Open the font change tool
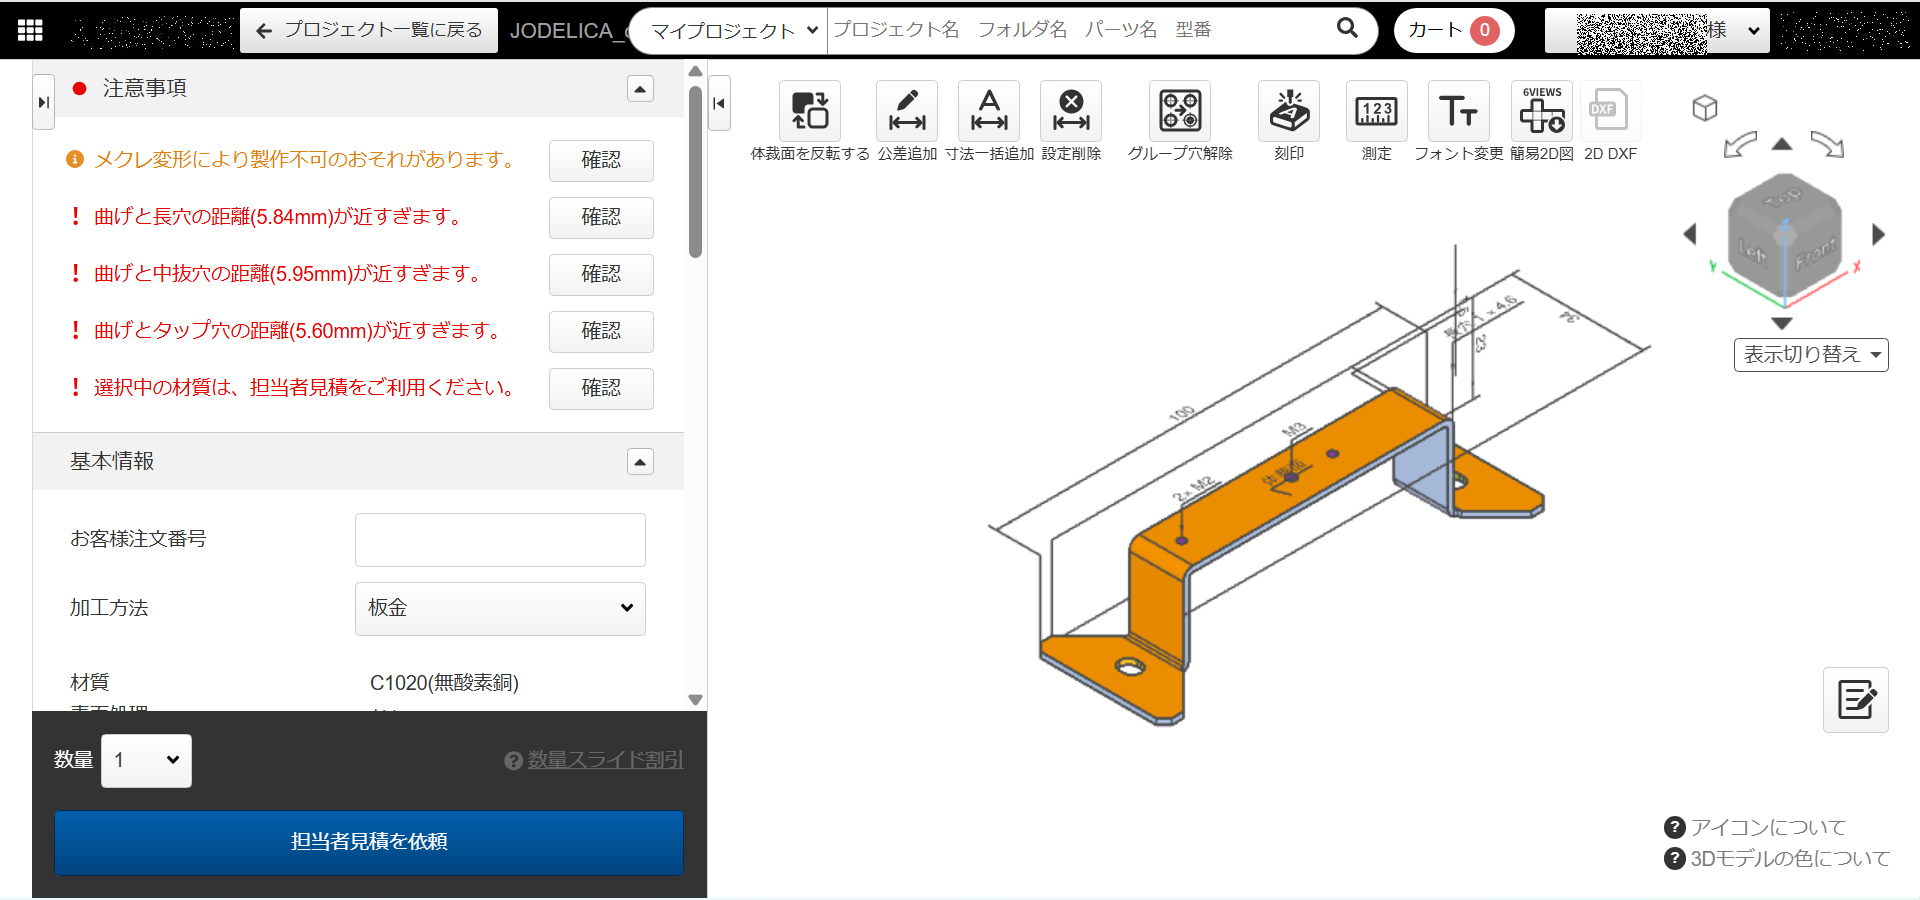 click(x=1458, y=111)
